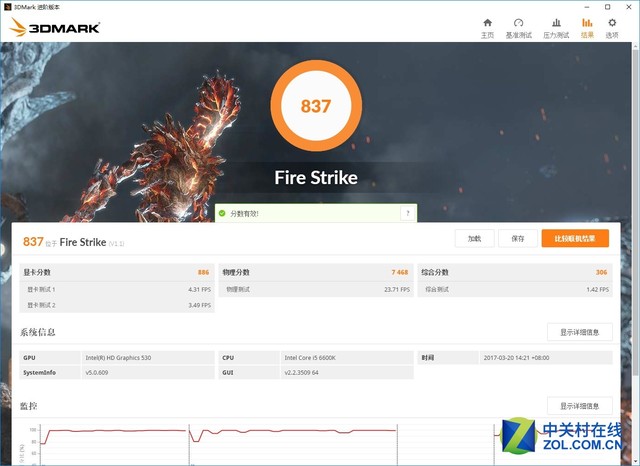Click the 3DMark logo
Screen dimensions: 640x466
pyautogui.click(x=55, y=27)
